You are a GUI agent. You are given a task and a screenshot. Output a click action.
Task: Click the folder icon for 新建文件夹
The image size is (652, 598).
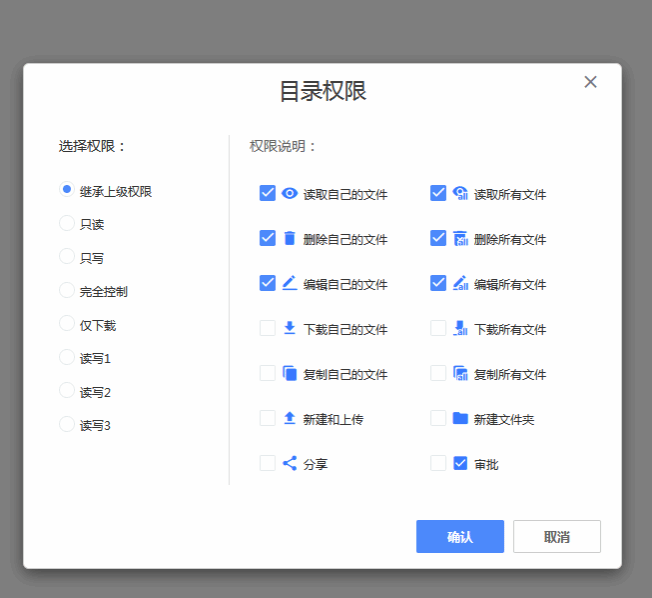460,418
